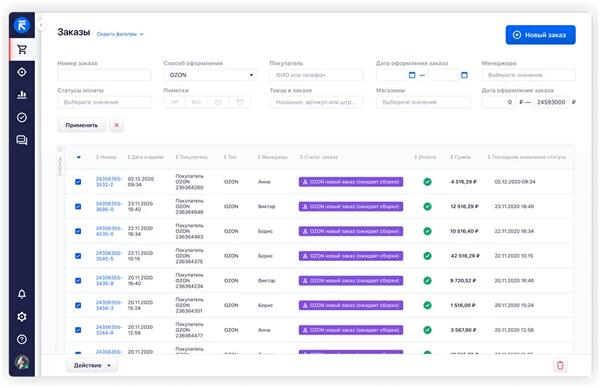The image size is (600, 388).
Task: Toggle the fourth mark filter icon
Action: click(x=240, y=102)
